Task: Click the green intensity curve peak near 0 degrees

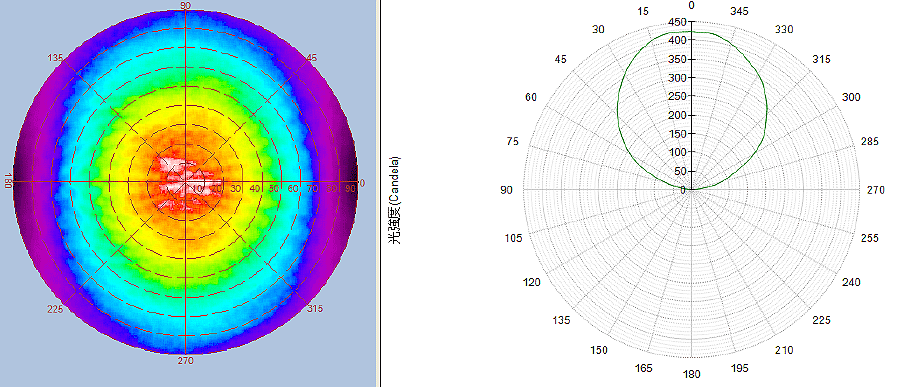Action: point(692,32)
